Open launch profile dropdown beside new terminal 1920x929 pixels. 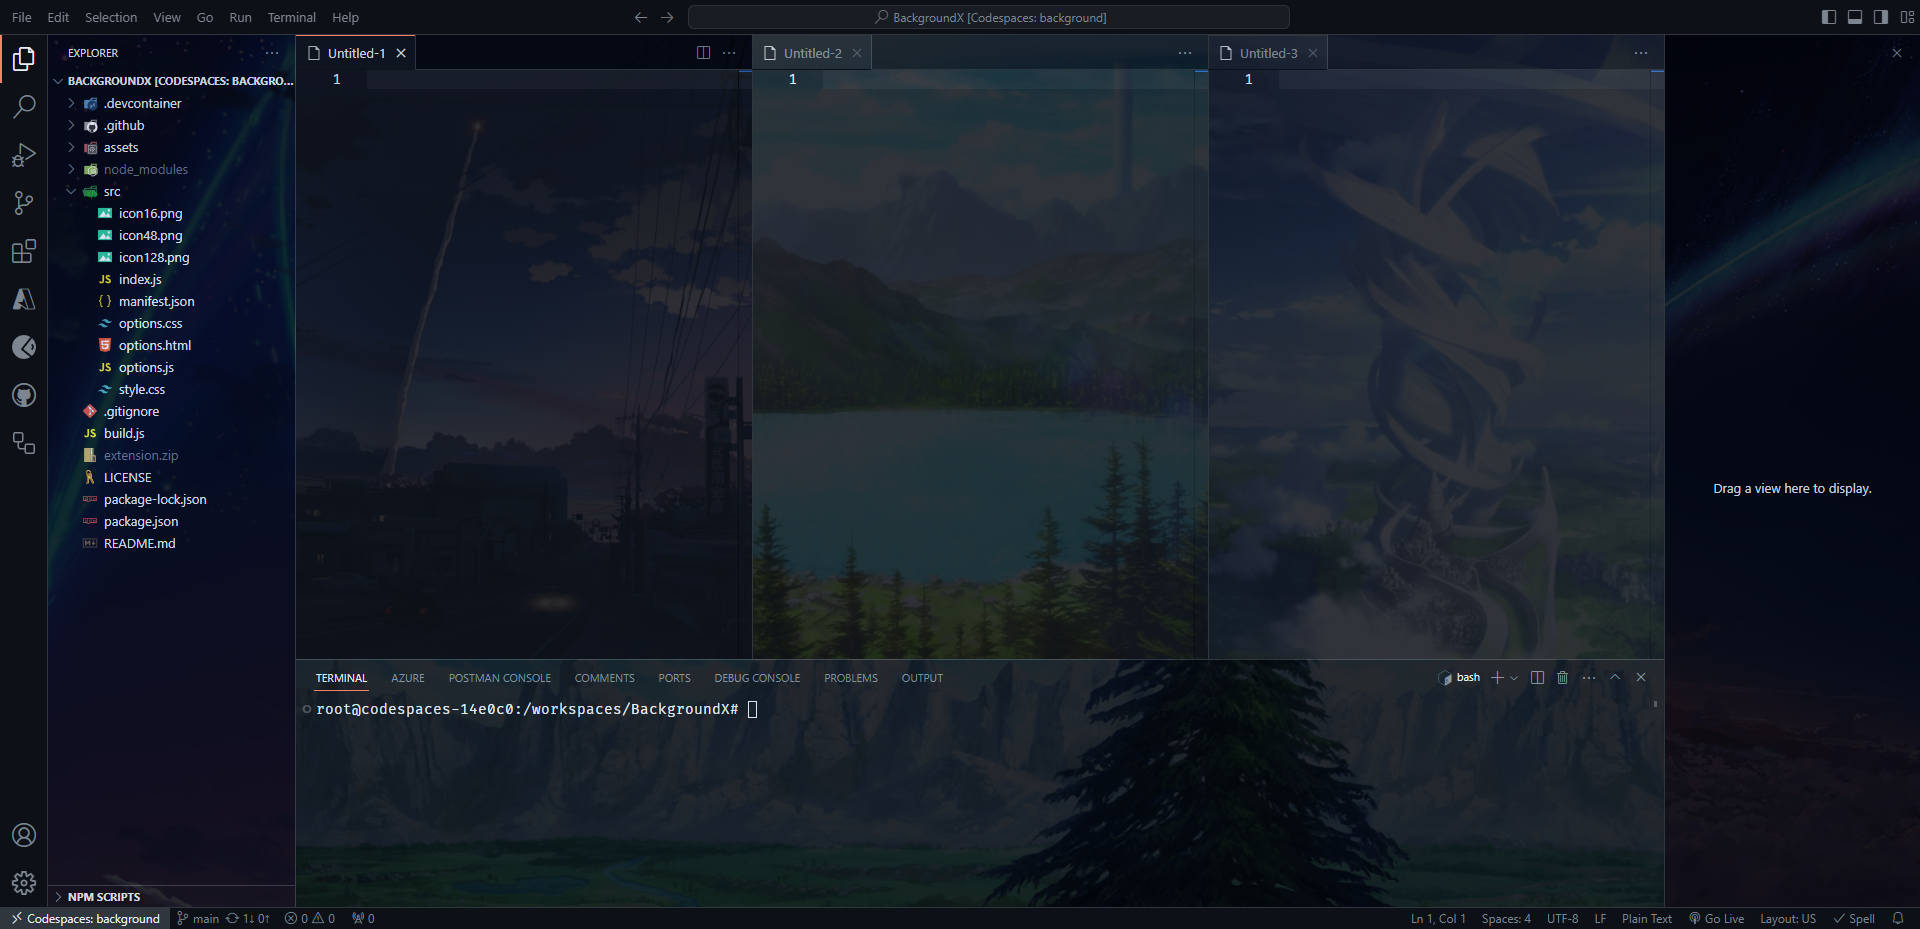(1514, 677)
